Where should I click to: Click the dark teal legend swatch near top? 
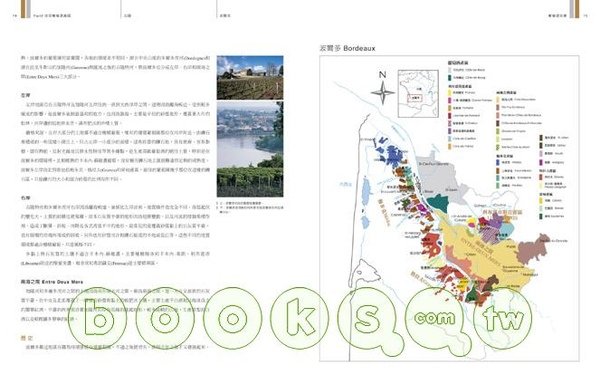450,78
